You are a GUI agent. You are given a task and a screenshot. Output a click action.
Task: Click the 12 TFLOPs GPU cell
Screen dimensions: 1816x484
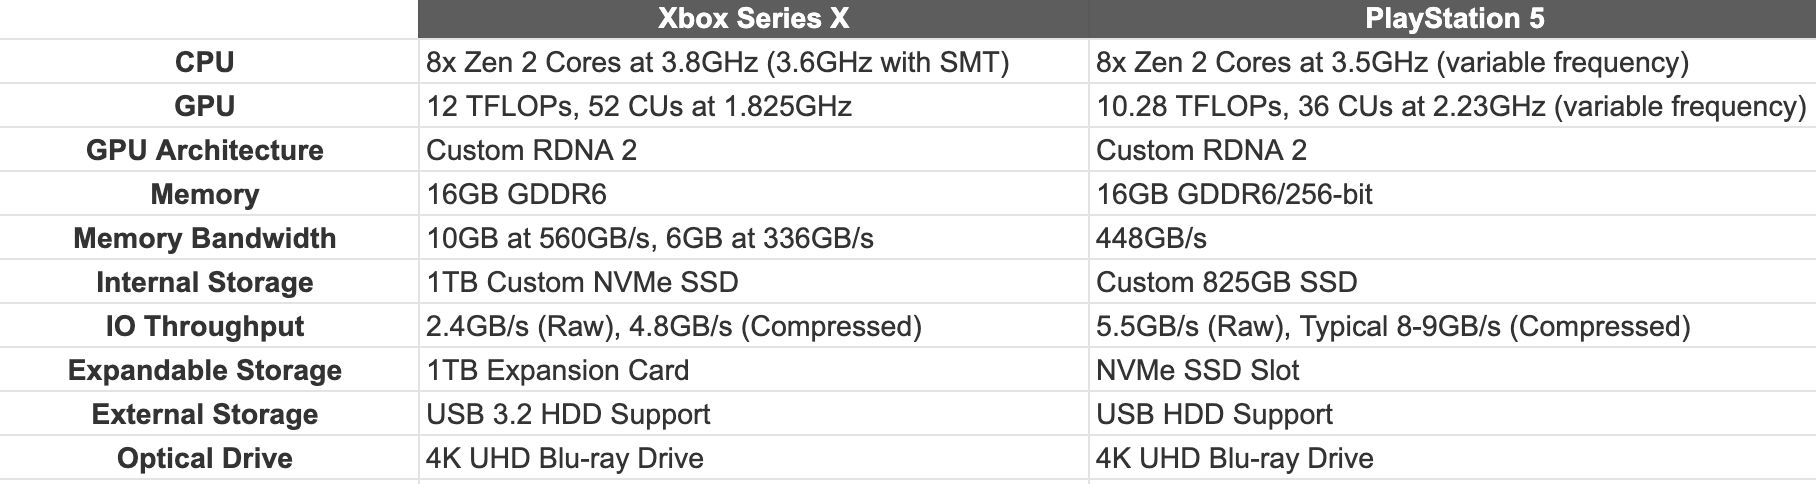pyautogui.click(x=639, y=106)
